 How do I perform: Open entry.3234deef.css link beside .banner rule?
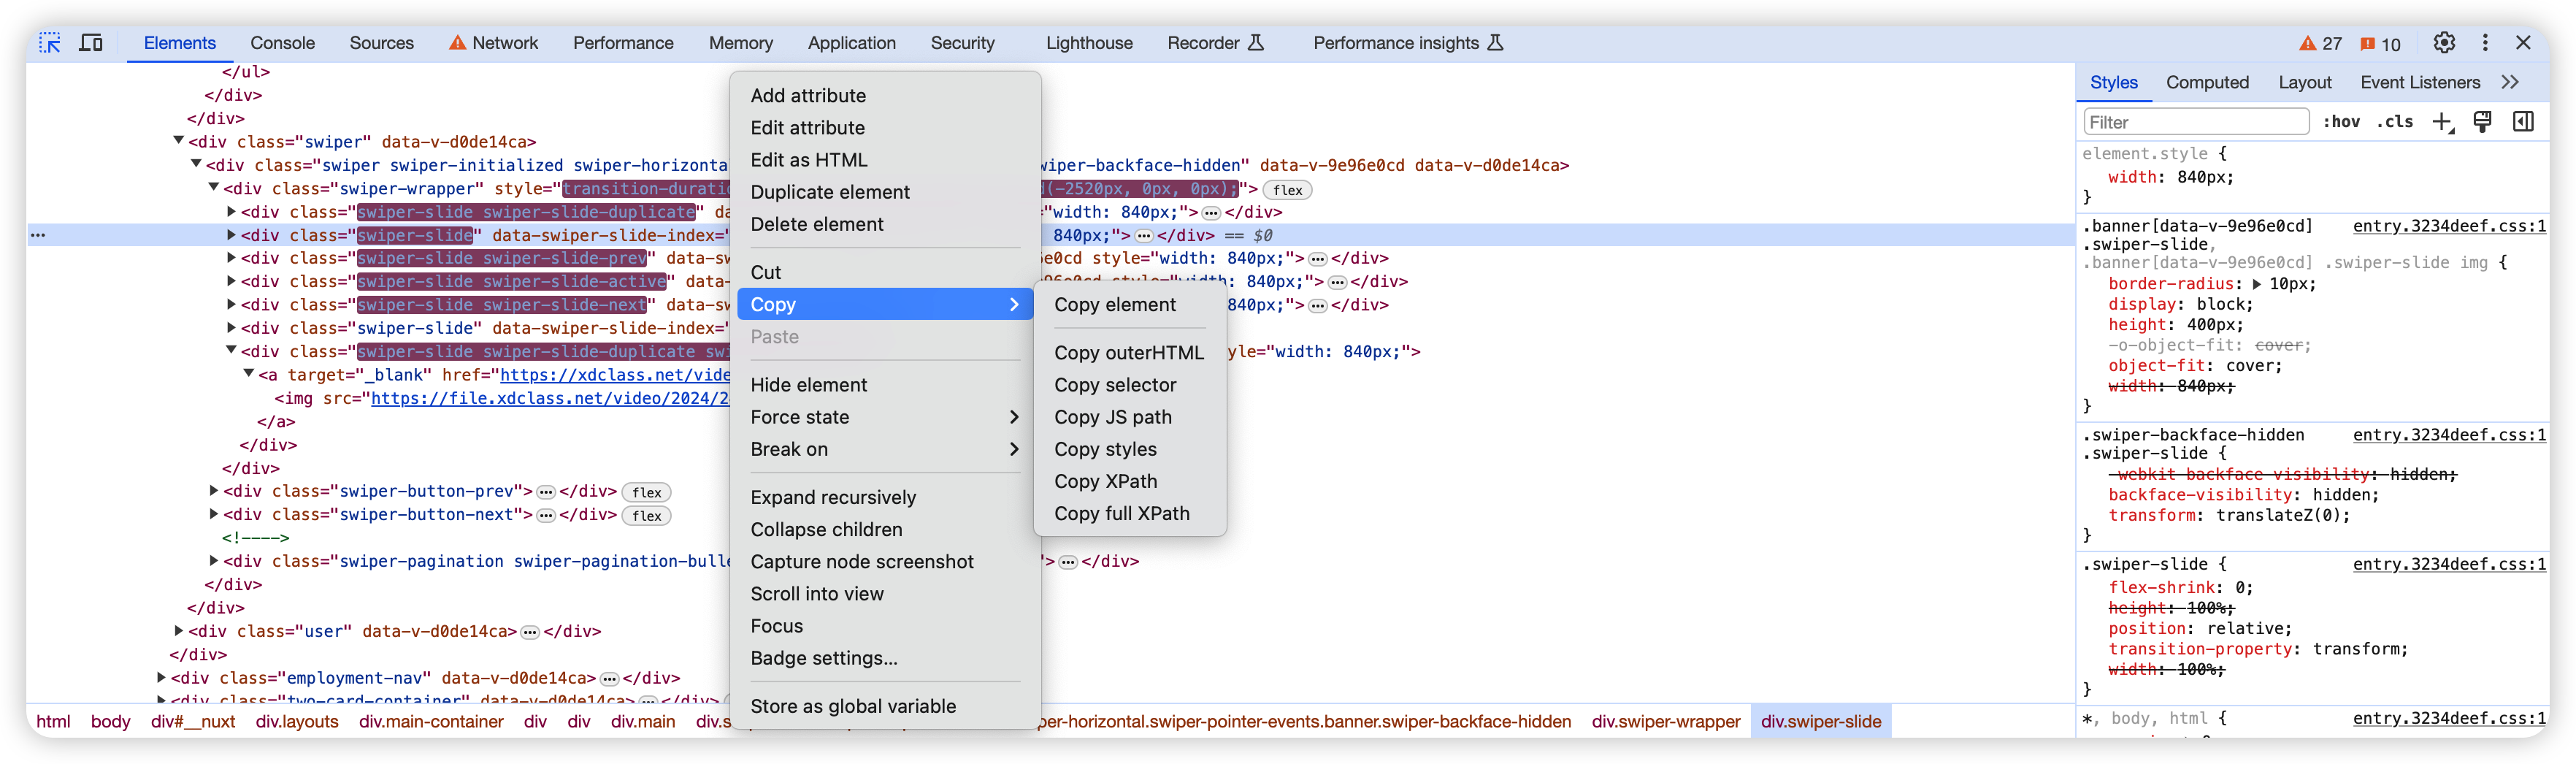coord(2449,227)
